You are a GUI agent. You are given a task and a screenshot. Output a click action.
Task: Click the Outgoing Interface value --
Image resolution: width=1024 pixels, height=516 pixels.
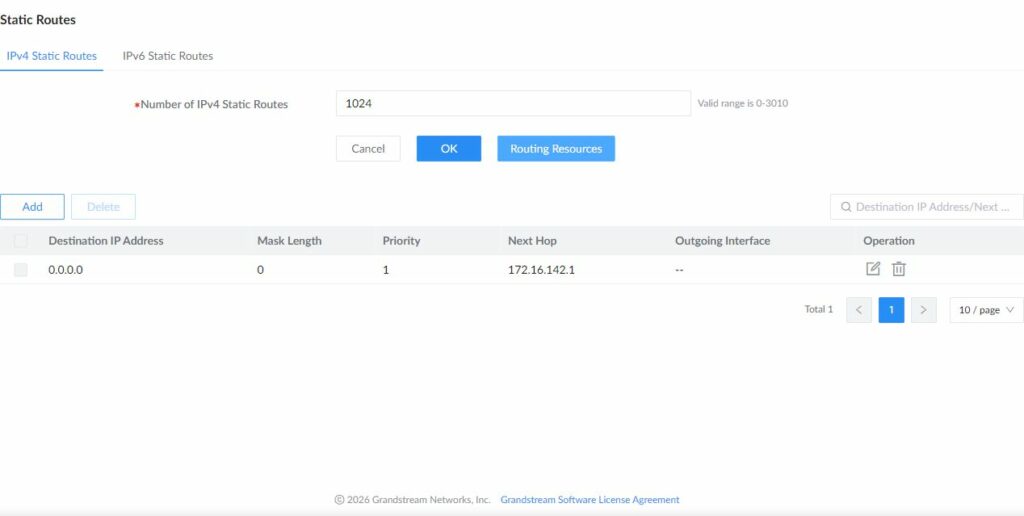[x=679, y=270]
